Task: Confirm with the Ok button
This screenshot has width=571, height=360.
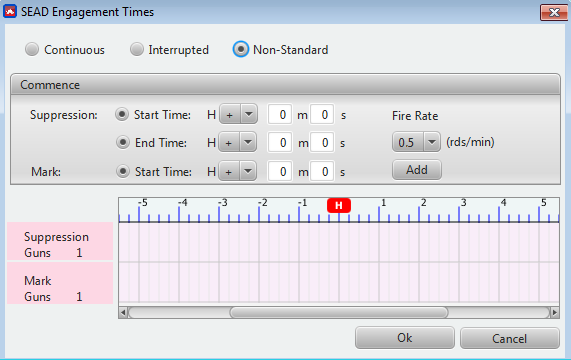Action: click(x=405, y=338)
